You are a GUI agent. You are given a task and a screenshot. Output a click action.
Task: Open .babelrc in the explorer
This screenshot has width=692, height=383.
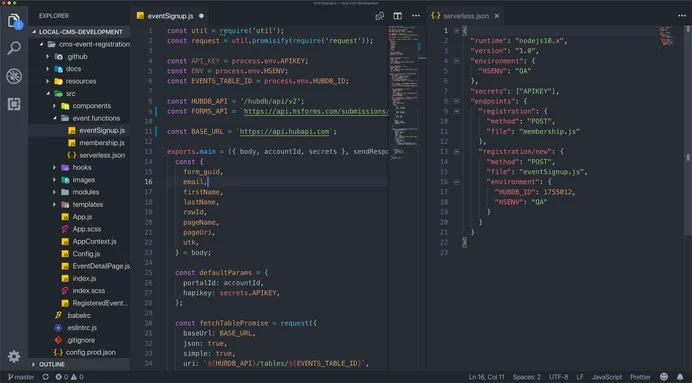pos(79,315)
